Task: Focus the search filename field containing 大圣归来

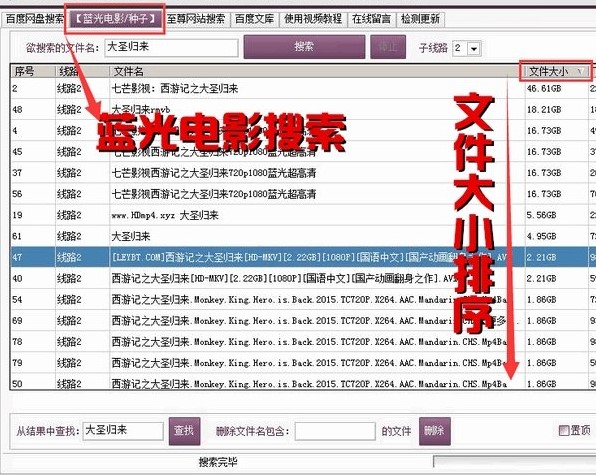Action: (x=171, y=48)
